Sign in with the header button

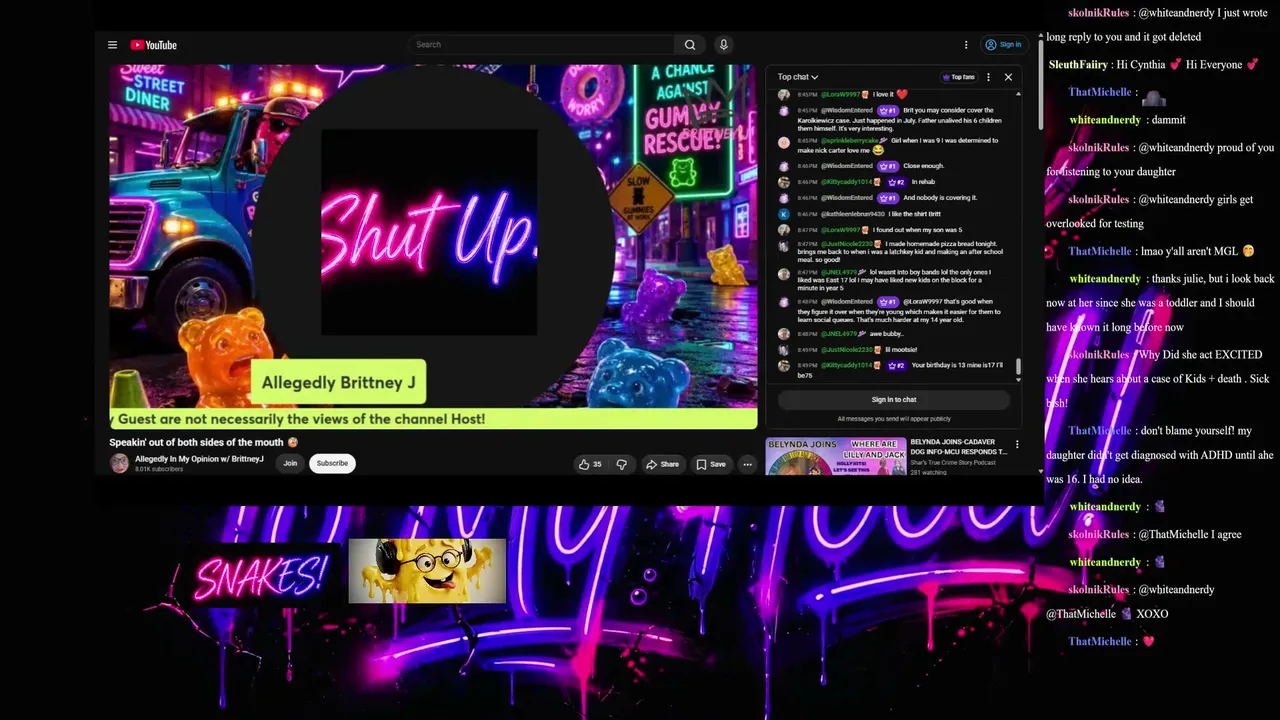click(x=1003, y=45)
